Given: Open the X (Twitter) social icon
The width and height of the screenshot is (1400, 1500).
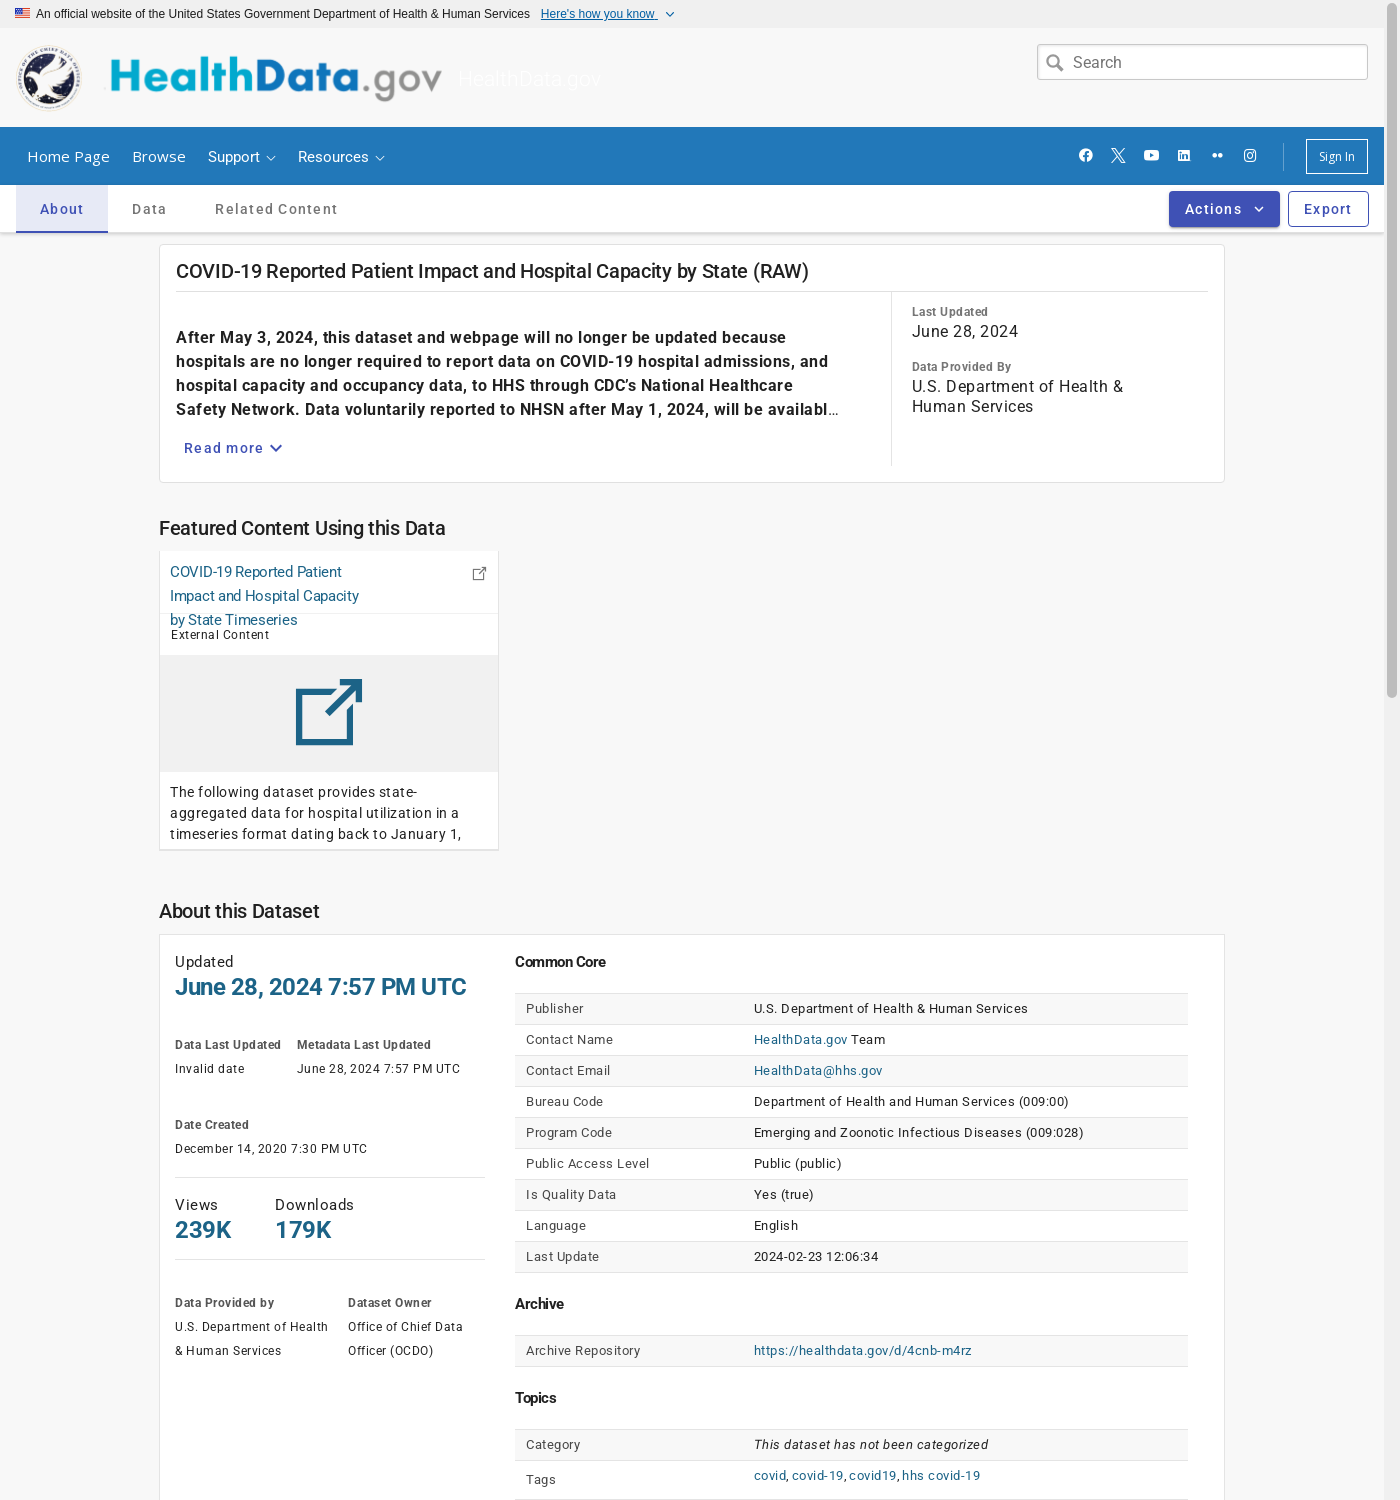Looking at the screenshot, I should coord(1118,156).
